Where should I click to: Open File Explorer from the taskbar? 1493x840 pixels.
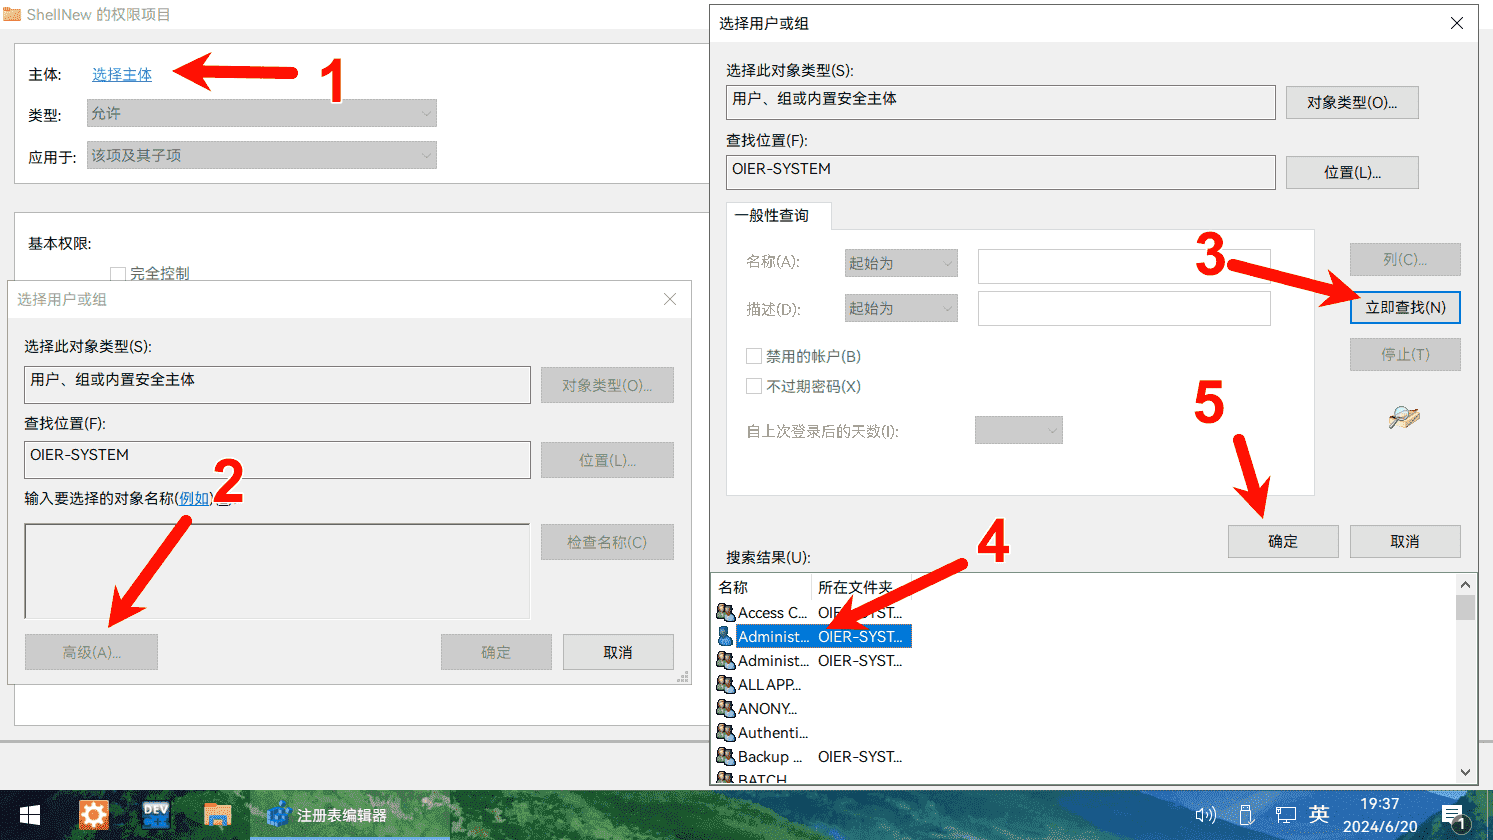217,815
